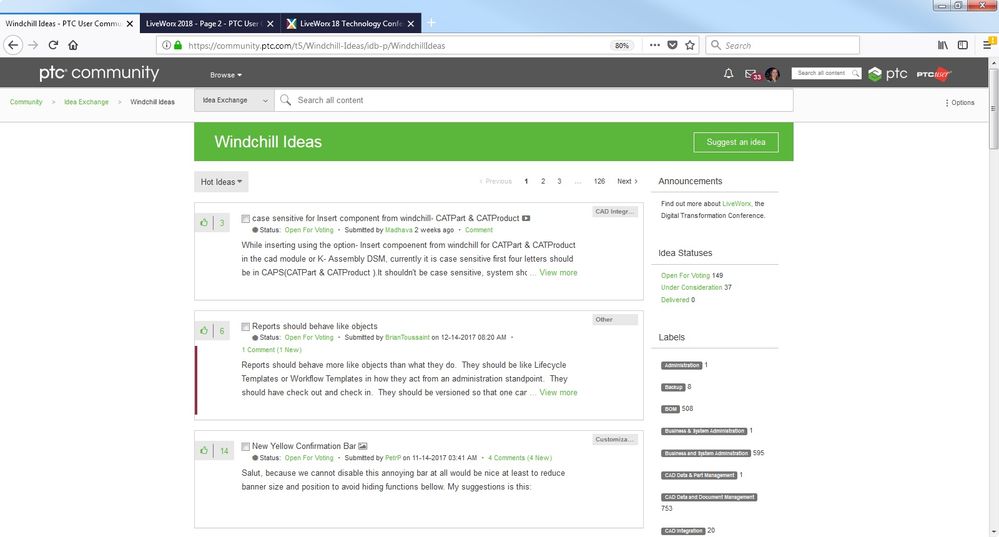Click the Next page link

tap(627, 182)
